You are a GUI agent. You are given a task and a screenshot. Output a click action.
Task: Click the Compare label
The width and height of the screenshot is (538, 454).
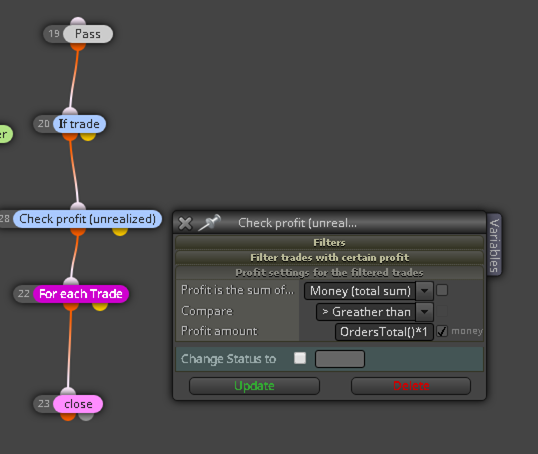click(207, 311)
